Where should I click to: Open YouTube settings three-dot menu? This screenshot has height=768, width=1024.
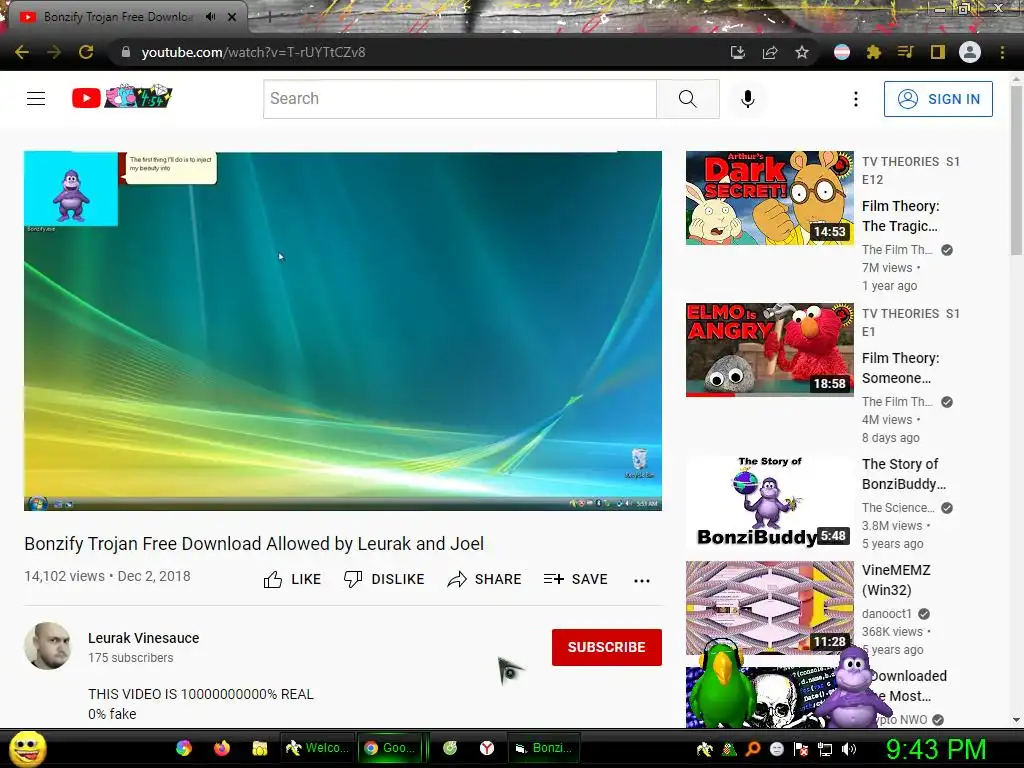tap(856, 99)
